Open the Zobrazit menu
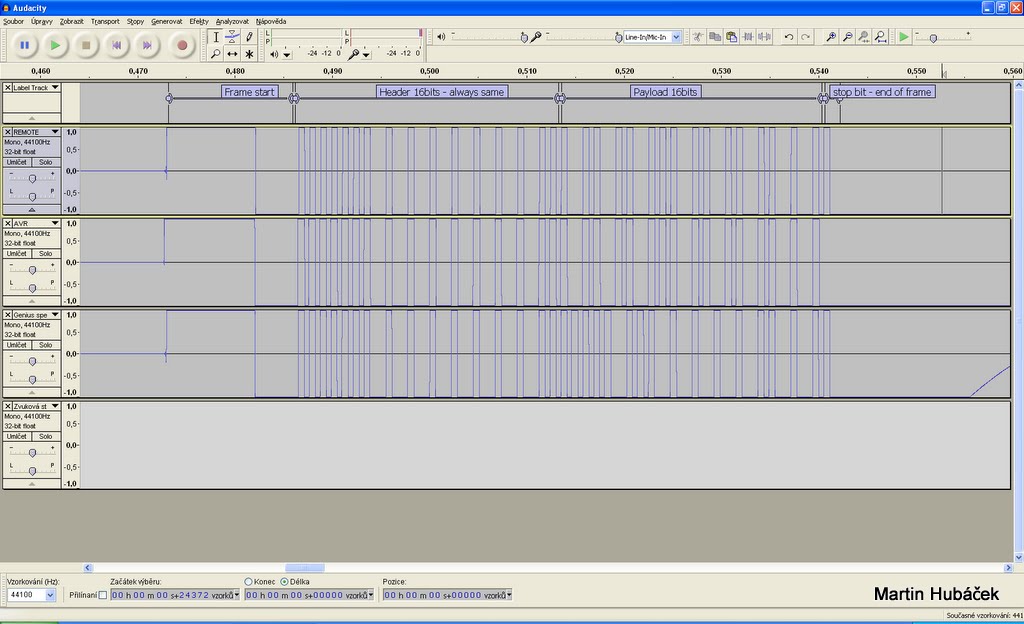This screenshot has width=1024, height=624. 71,22
